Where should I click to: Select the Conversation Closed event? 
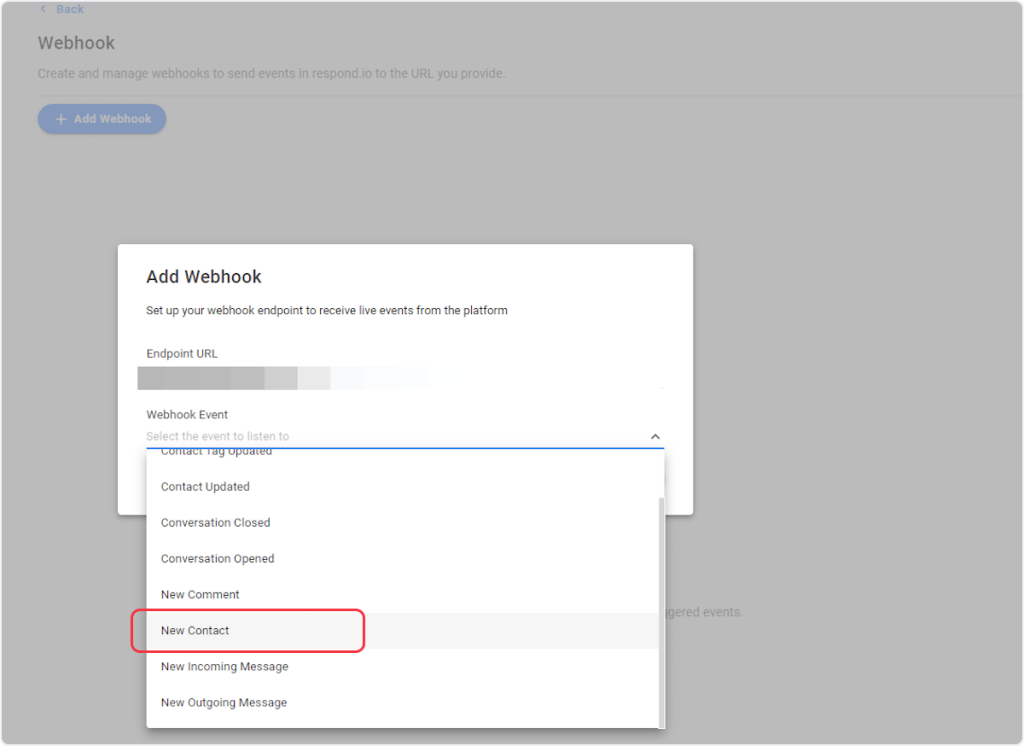coord(215,523)
